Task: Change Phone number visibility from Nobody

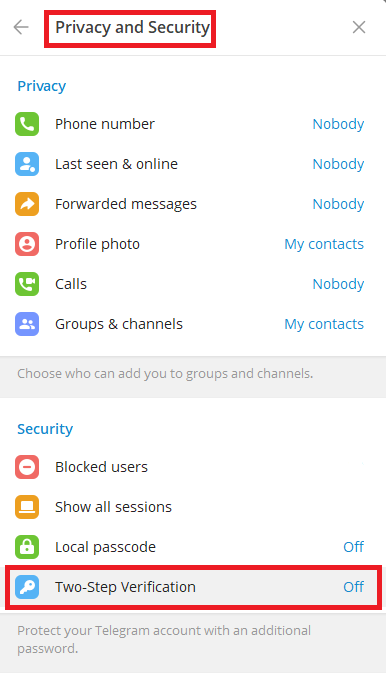Action: 338,124
